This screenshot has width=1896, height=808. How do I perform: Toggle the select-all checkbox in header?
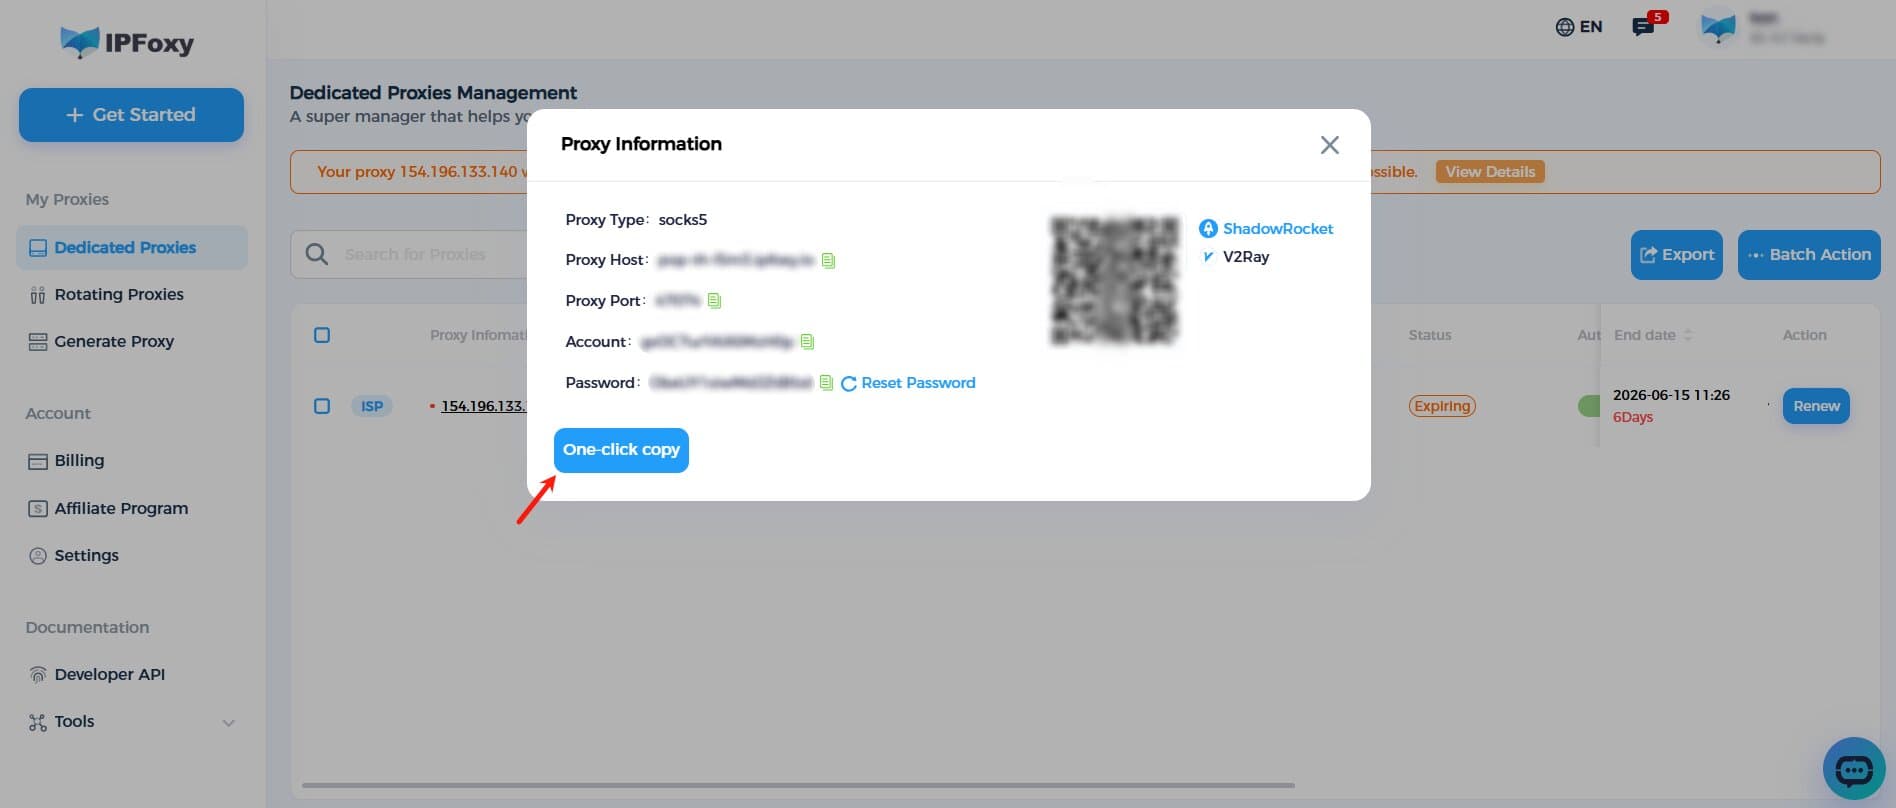(x=322, y=335)
